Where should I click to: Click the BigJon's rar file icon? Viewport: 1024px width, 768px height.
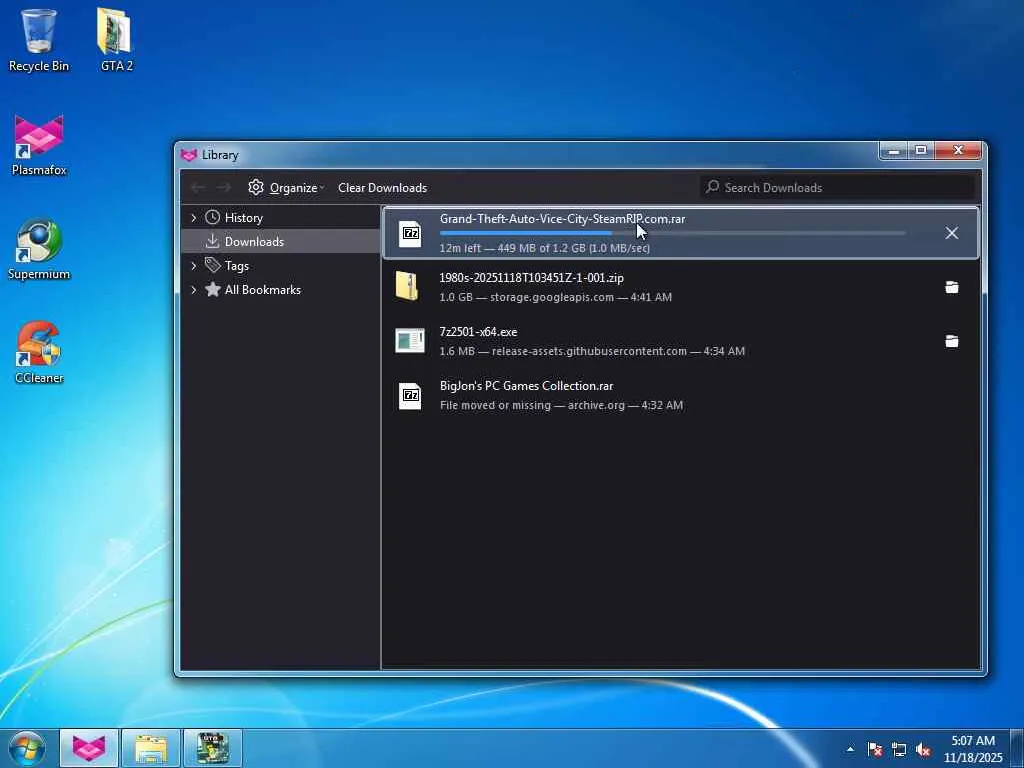(410, 395)
